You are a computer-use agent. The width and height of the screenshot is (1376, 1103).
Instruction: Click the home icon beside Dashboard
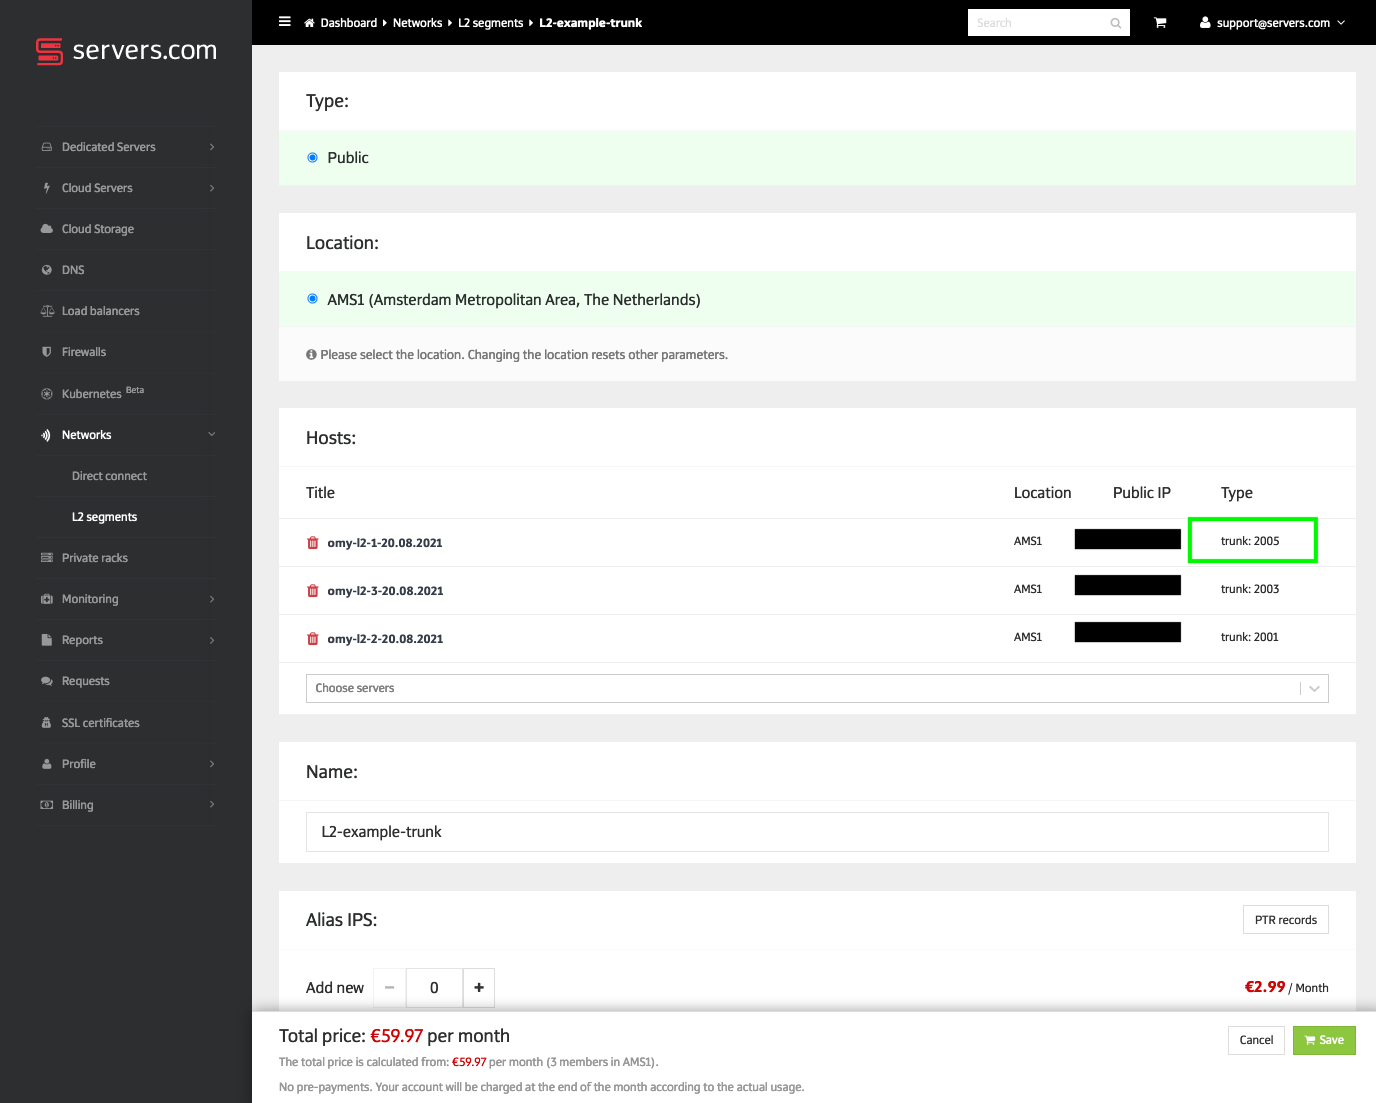pyautogui.click(x=310, y=23)
